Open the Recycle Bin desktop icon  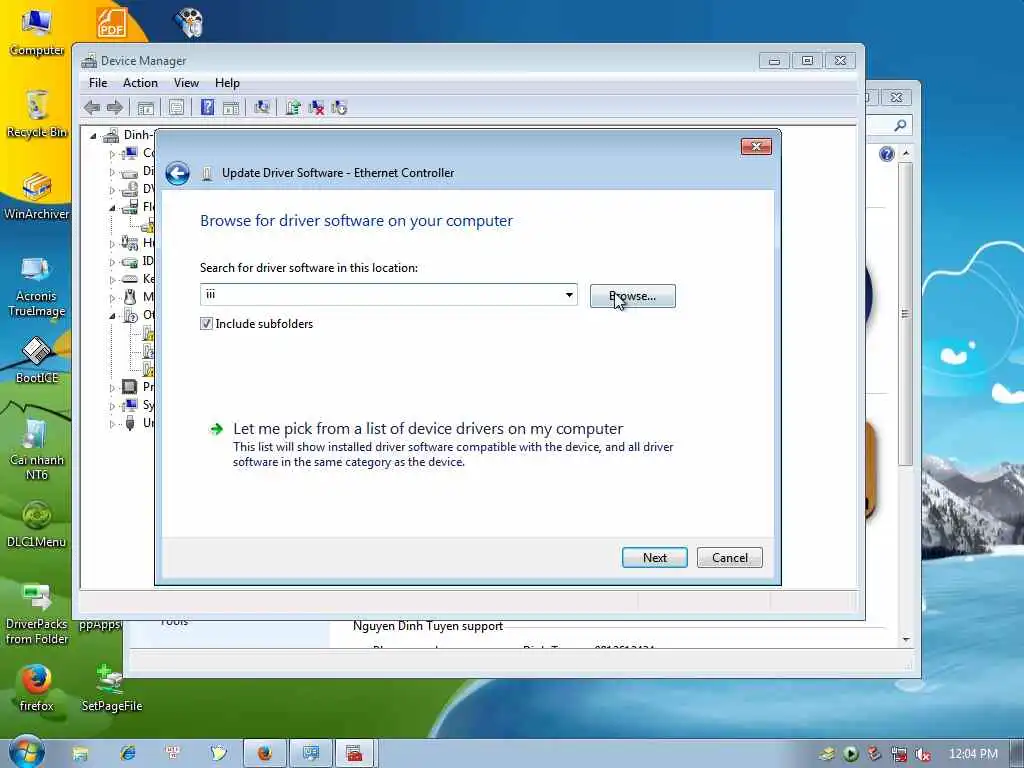pos(37,114)
